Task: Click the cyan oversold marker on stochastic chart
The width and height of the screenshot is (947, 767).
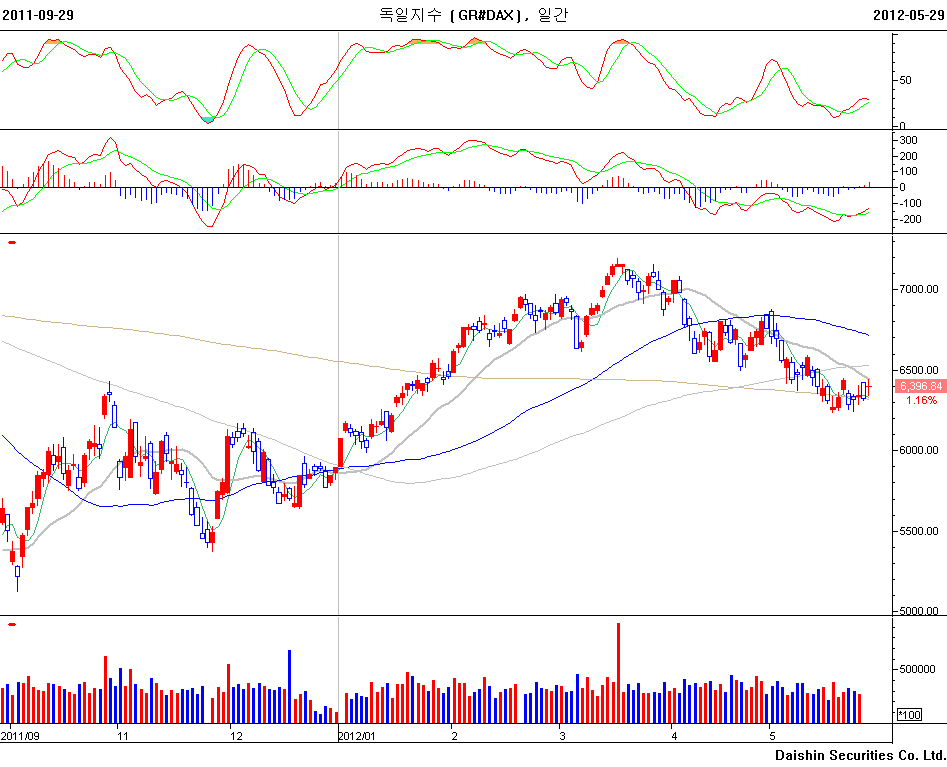Action: (x=207, y=119)
